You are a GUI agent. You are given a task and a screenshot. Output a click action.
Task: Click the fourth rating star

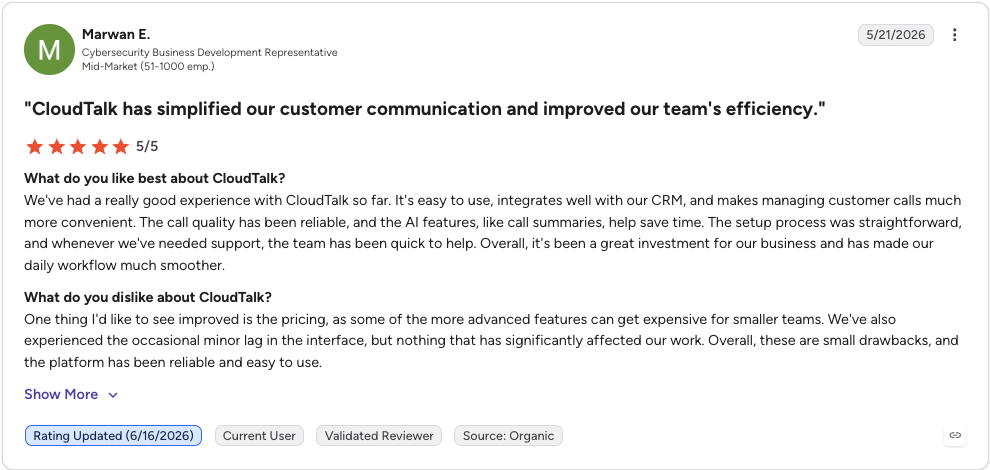click(x=99, y=147)
